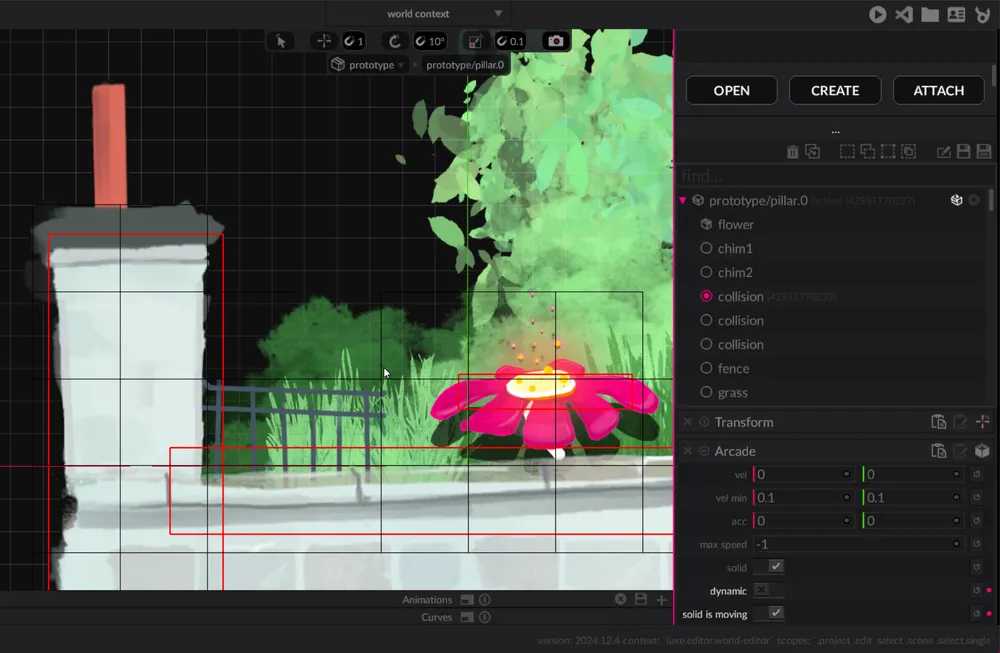Open the world context dropdown
1000x653 pixels.
coord(418,14)
